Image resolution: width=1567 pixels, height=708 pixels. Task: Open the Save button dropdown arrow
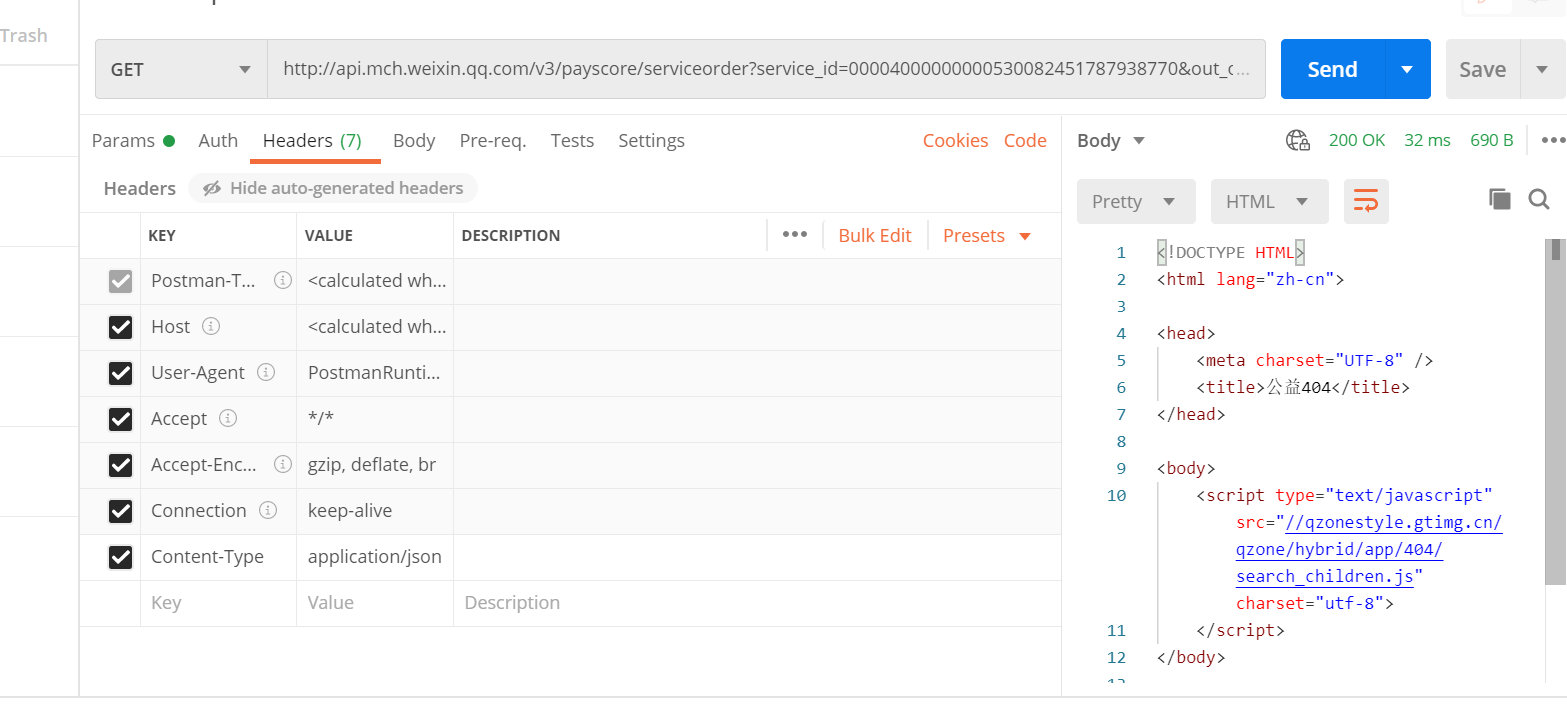[x=1541, y=69]
